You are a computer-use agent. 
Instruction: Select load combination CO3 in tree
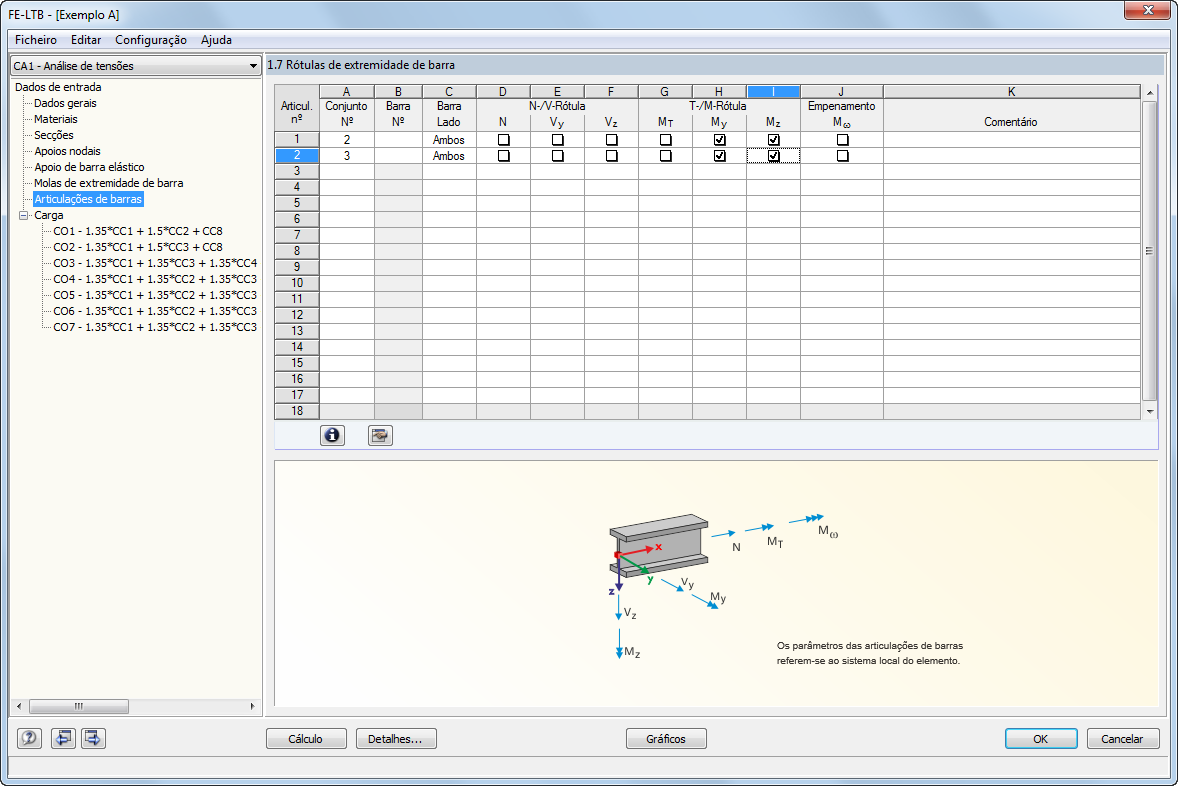click(x=155, y=263)
